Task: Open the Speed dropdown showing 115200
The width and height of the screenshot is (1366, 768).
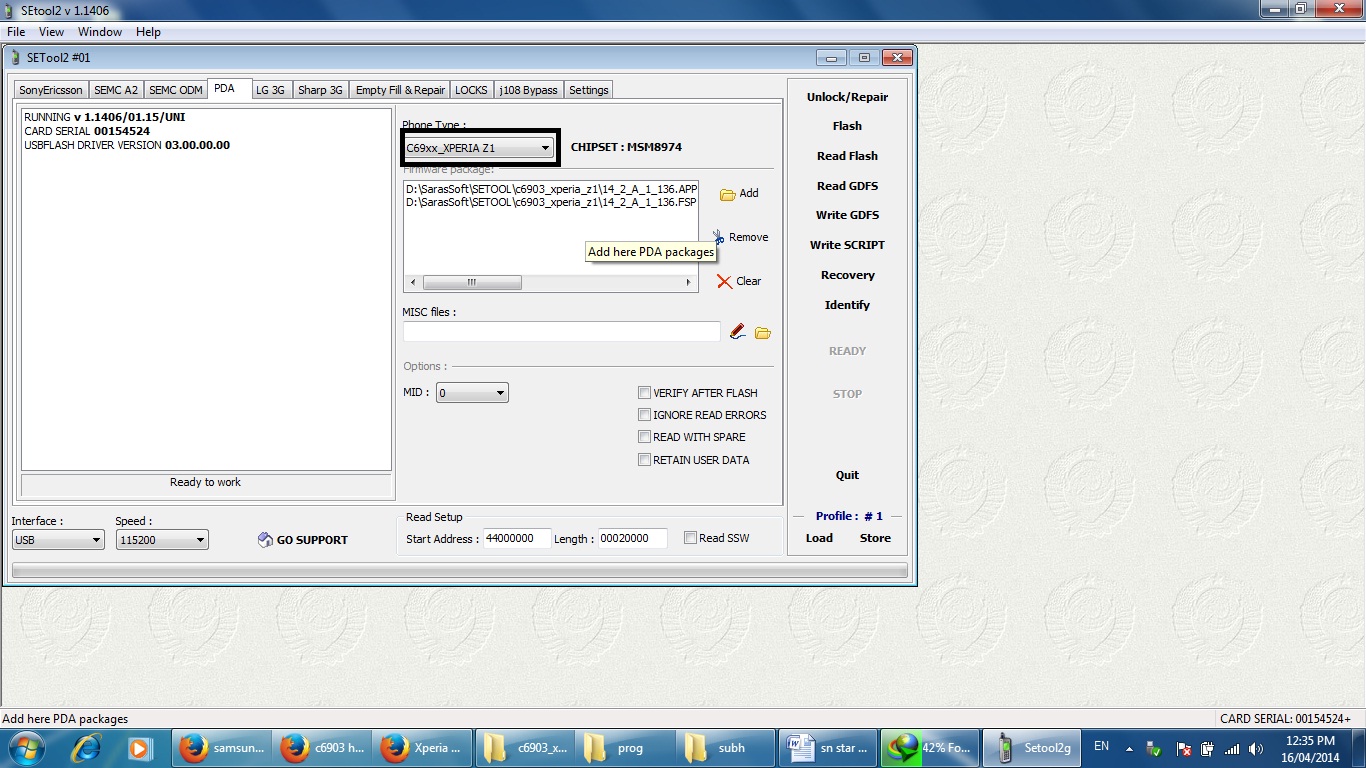Action: tap(162, 540)
